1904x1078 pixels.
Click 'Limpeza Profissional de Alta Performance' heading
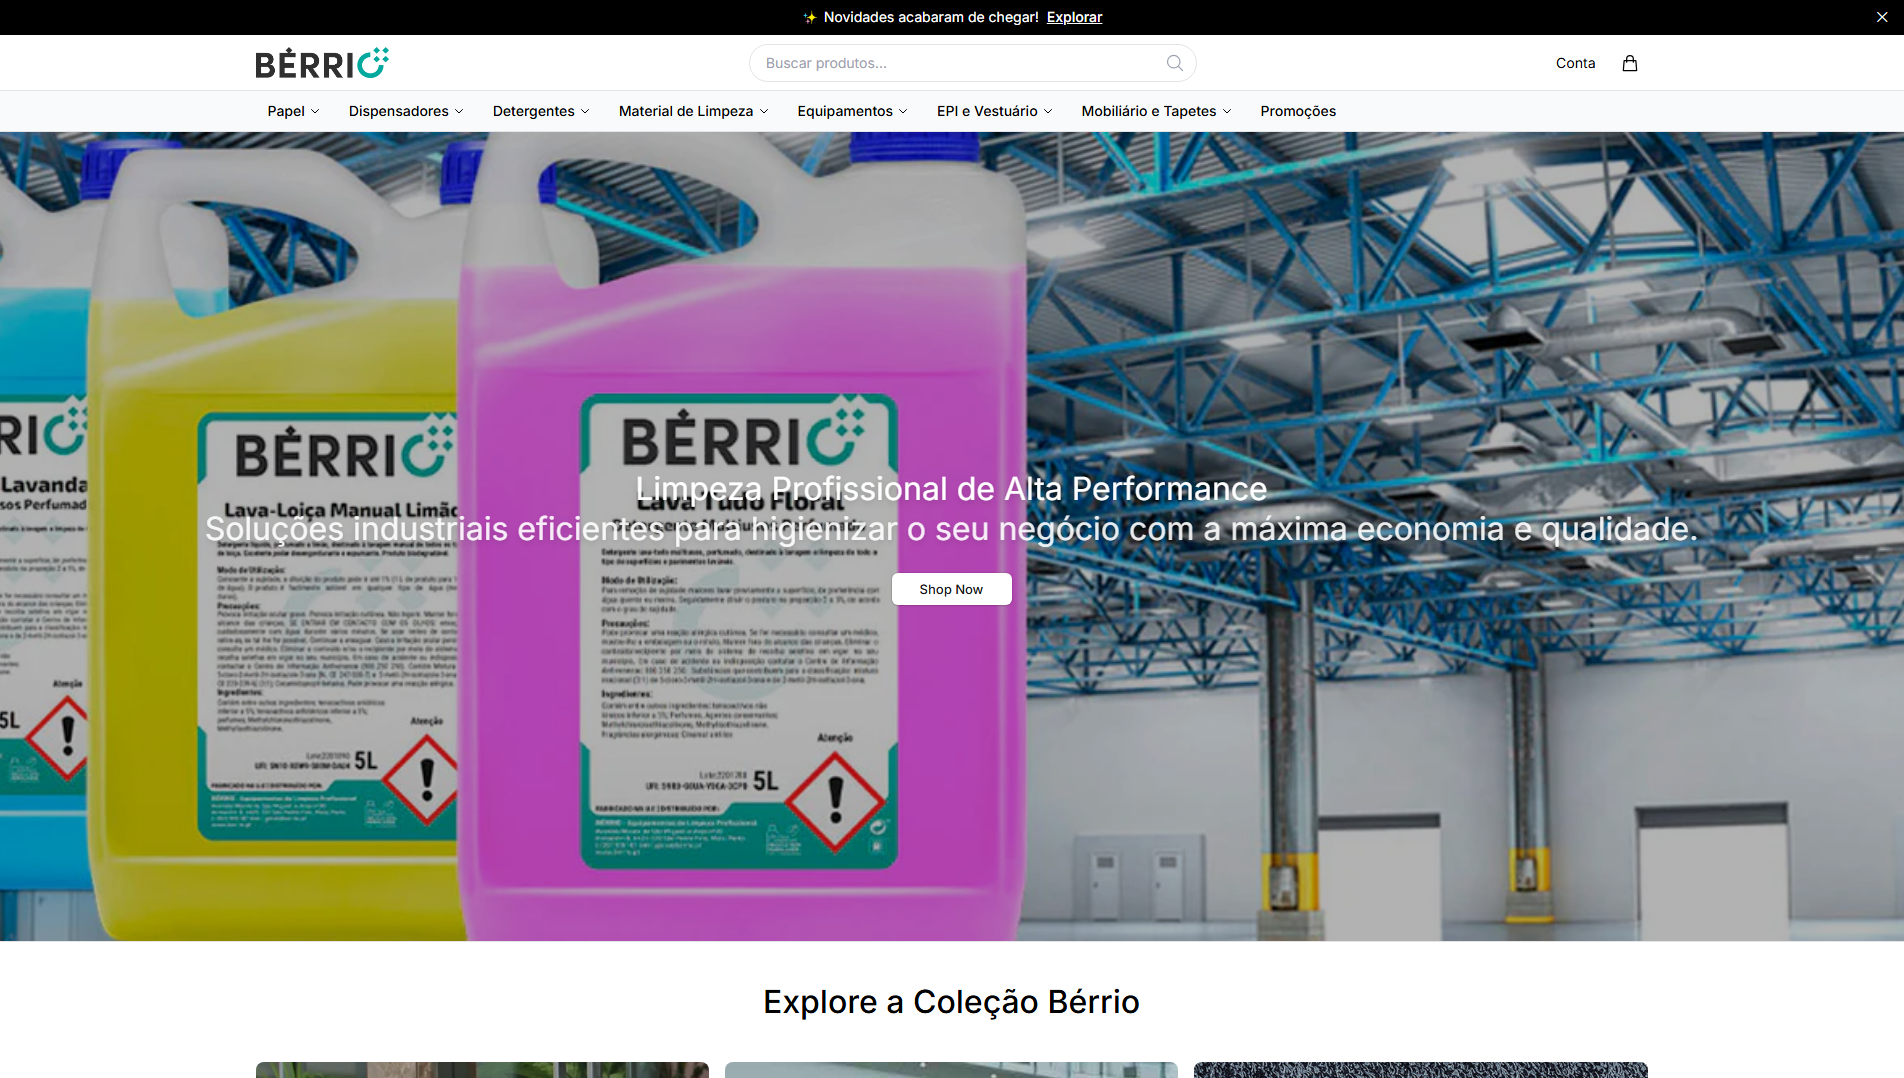[951, 488]
